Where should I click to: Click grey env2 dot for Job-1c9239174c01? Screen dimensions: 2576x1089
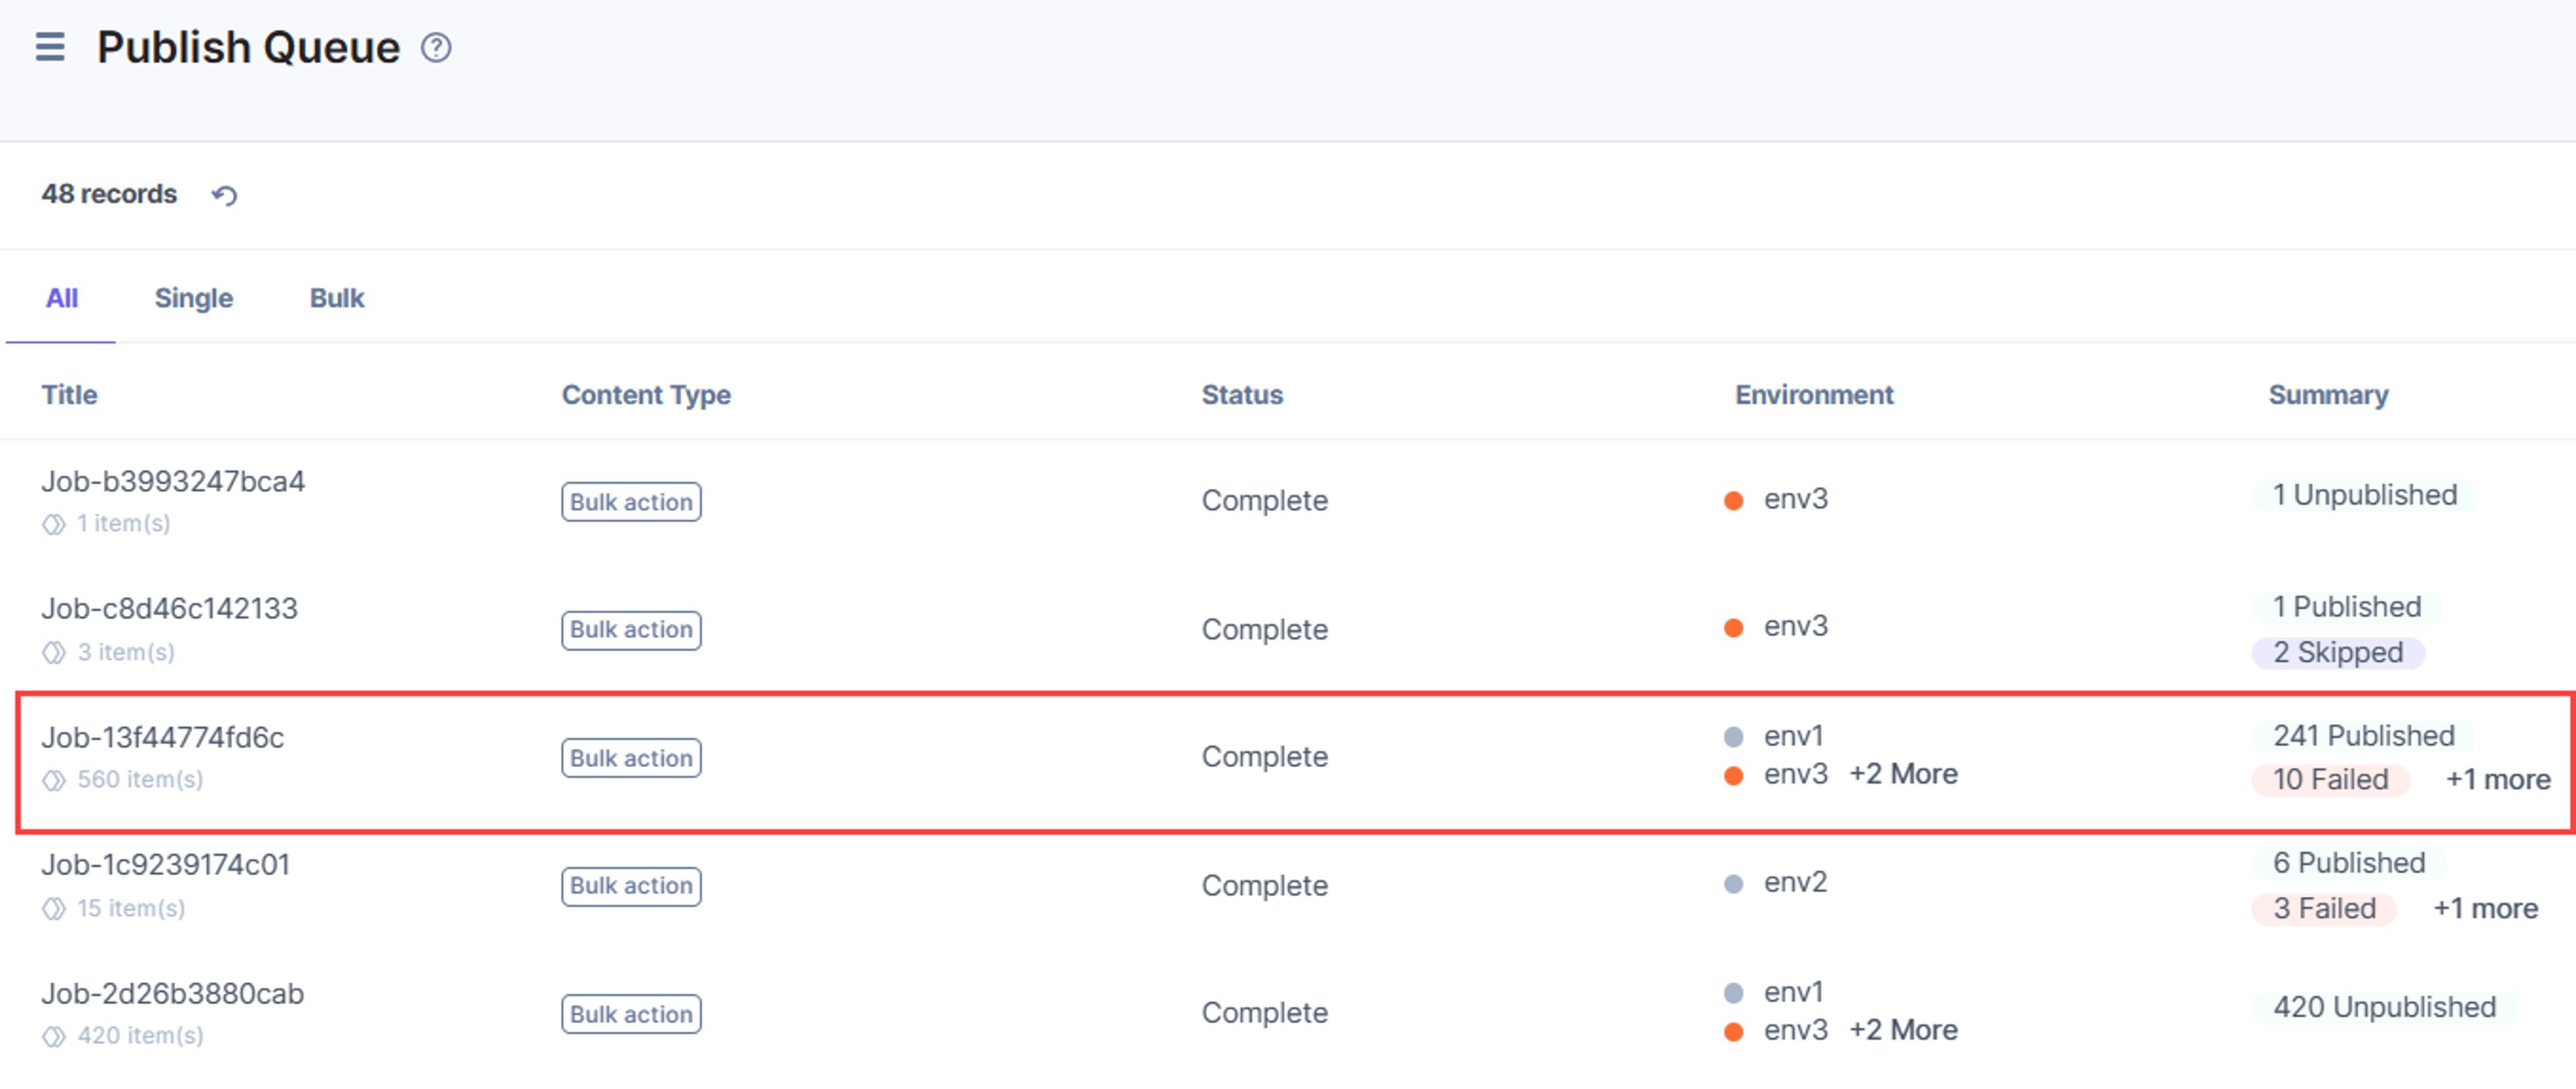click(1734, 884)
